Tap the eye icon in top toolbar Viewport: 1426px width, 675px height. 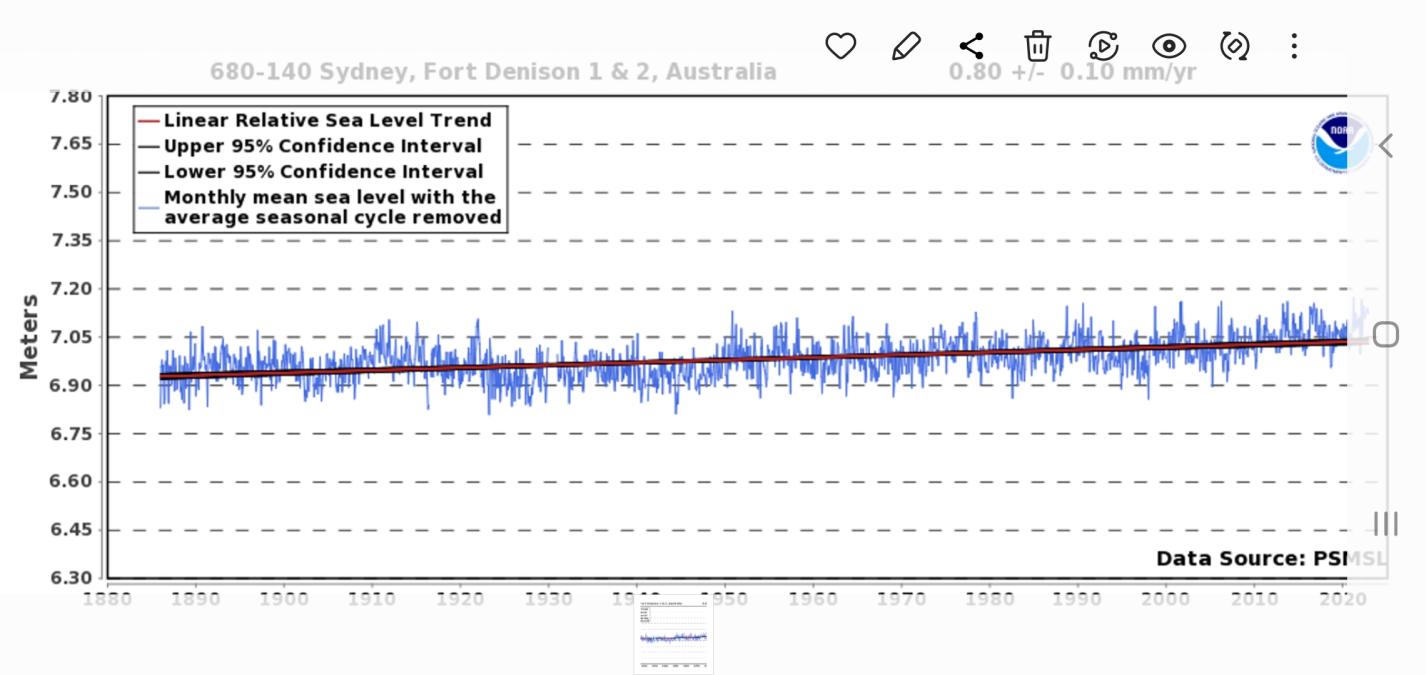coord(1168,46)
